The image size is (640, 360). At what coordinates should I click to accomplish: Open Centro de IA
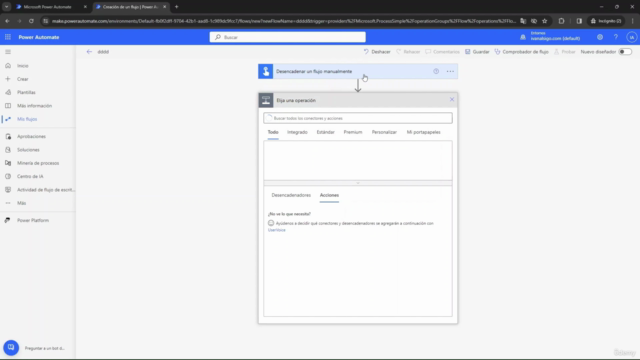tap(30, 176)
